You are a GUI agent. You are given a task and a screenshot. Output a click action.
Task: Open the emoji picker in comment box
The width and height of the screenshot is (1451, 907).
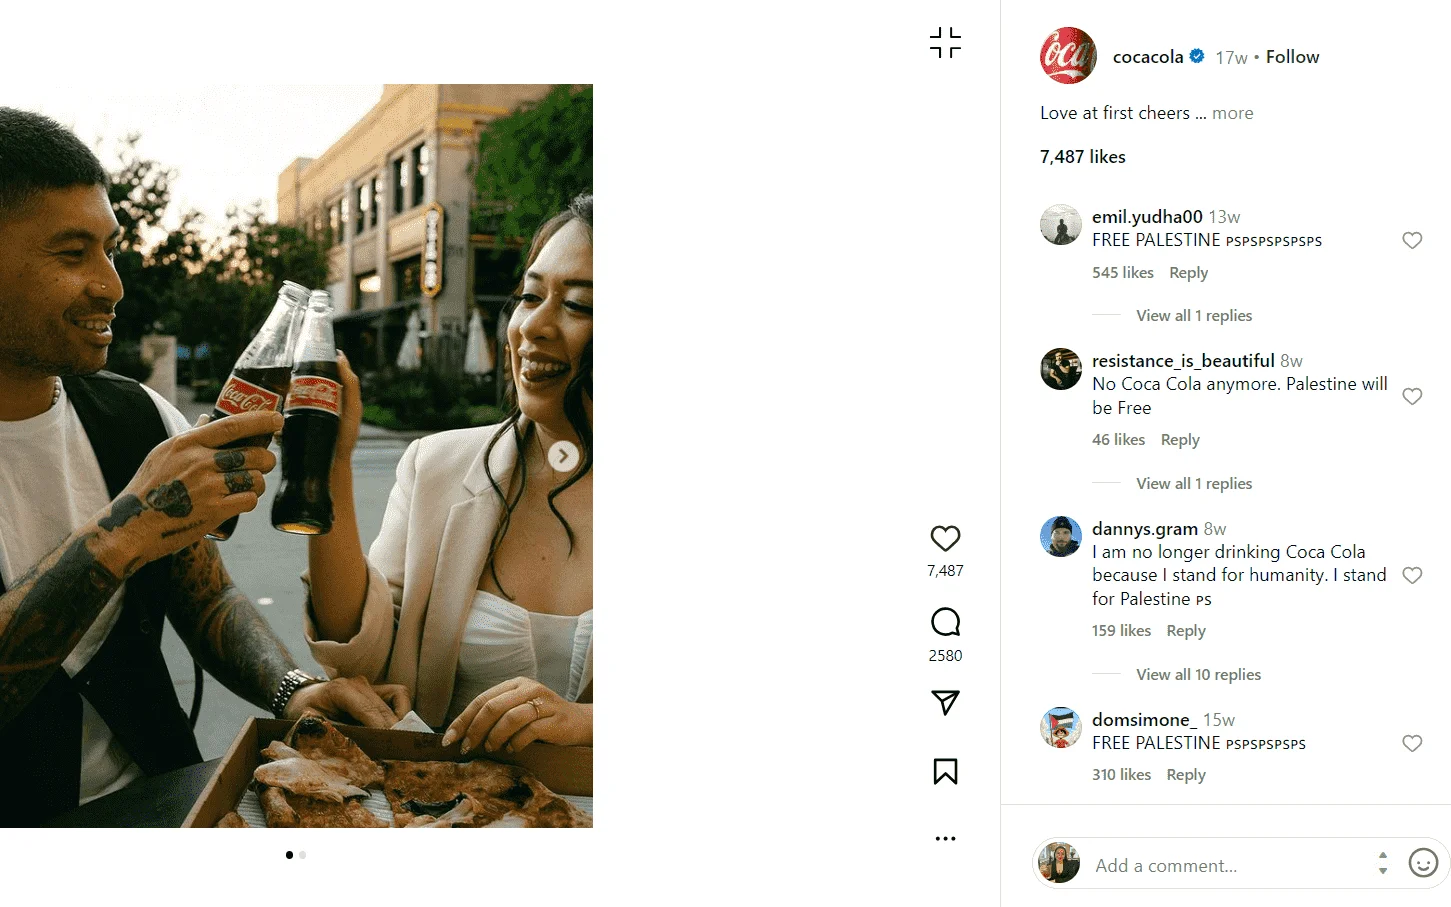coord(1422,862)
